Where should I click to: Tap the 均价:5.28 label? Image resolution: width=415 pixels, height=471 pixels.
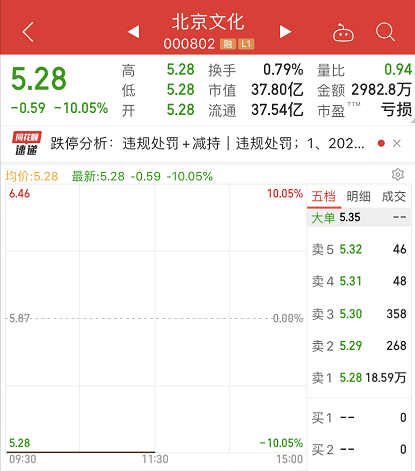click(x=32, y=176)
